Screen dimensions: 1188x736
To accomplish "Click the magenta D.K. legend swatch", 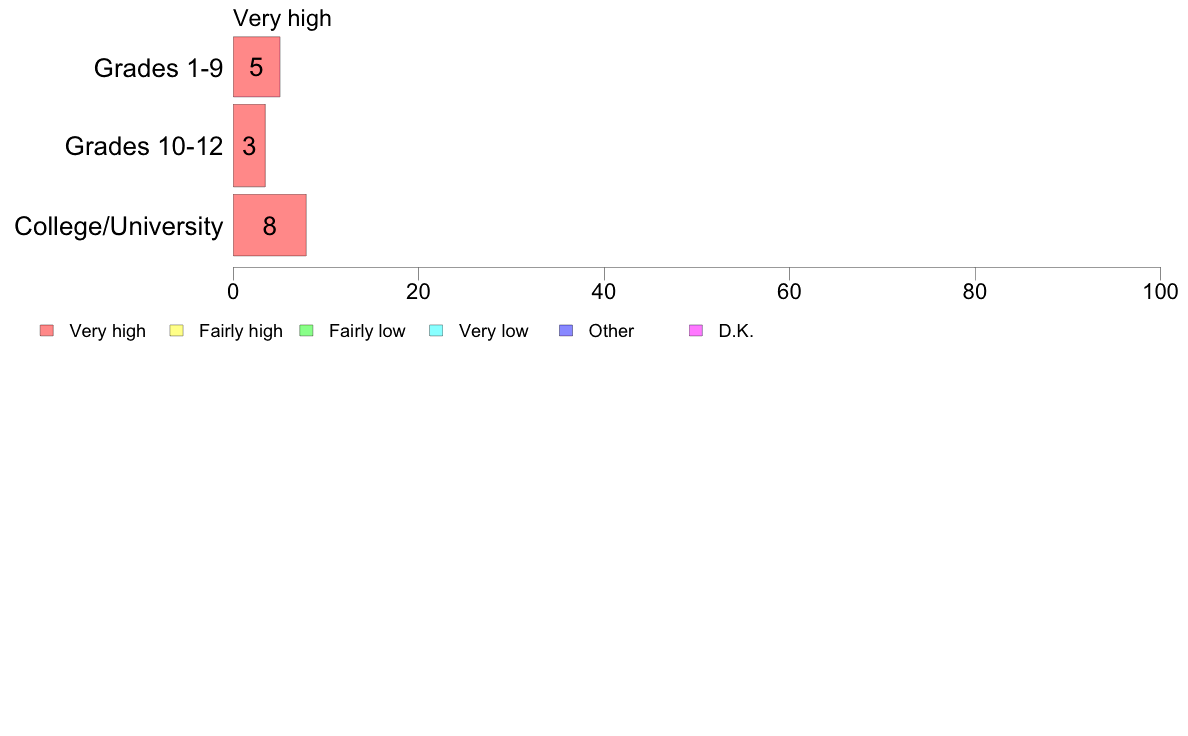I will (696, 330).
